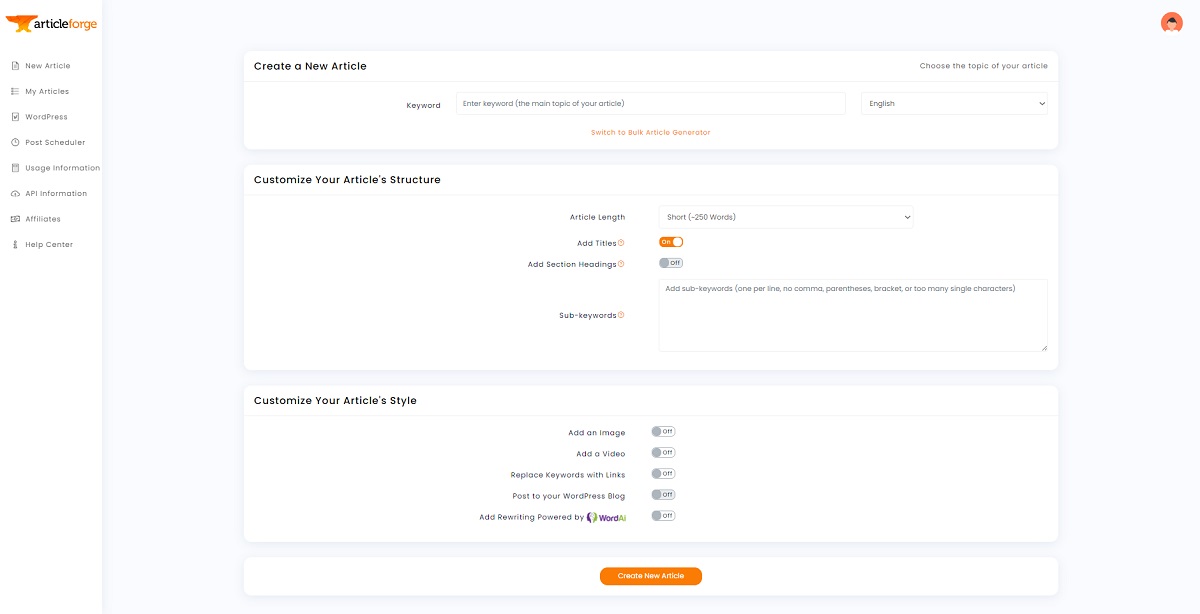Open Post Scheduler page

point(56,142)
